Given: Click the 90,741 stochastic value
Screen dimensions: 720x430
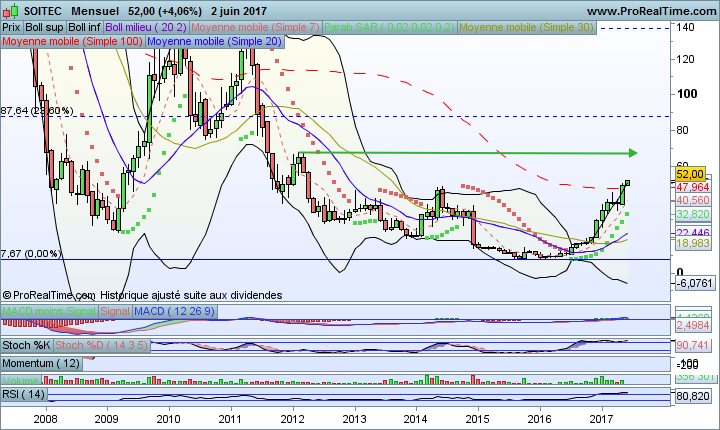Looking at the screenshot, I should click(693, 345).
